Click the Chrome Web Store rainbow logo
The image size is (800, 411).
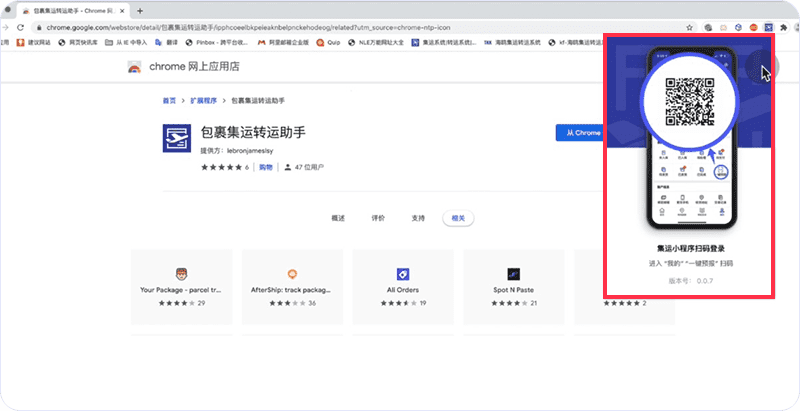pos(134,68)
